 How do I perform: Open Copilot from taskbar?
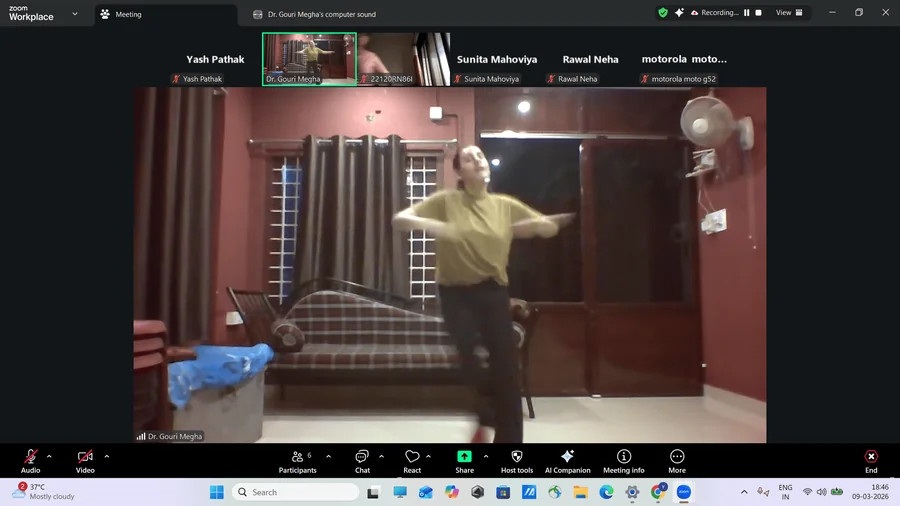tap(452, 492)
